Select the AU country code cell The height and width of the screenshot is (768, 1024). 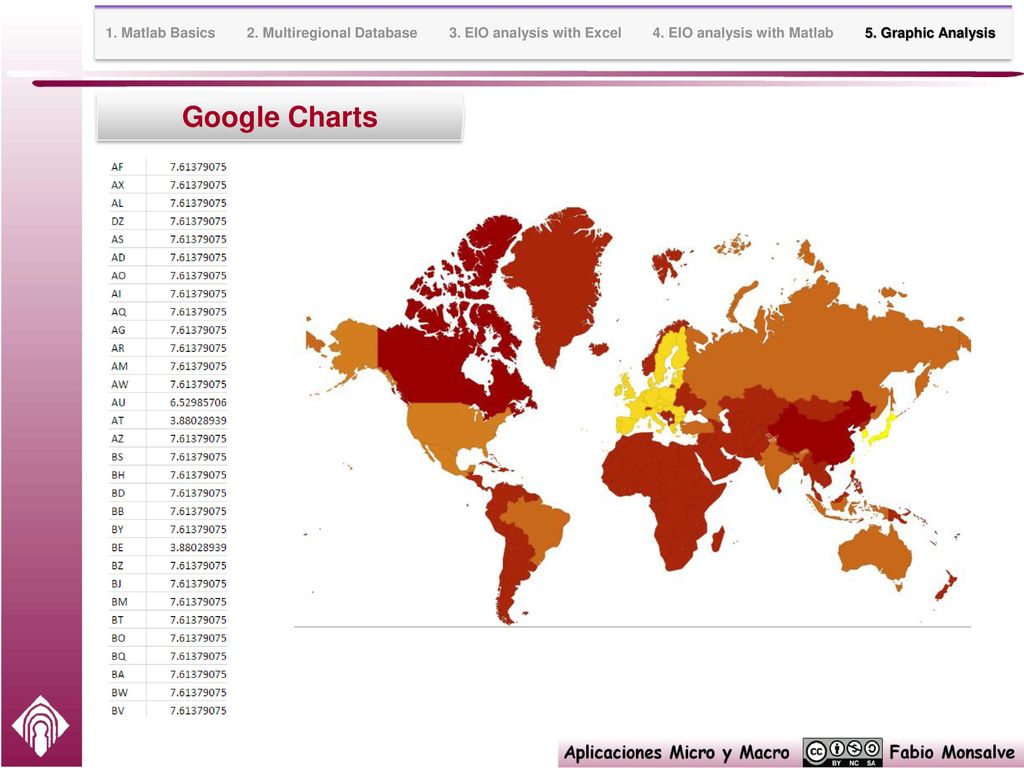(118, 403)
